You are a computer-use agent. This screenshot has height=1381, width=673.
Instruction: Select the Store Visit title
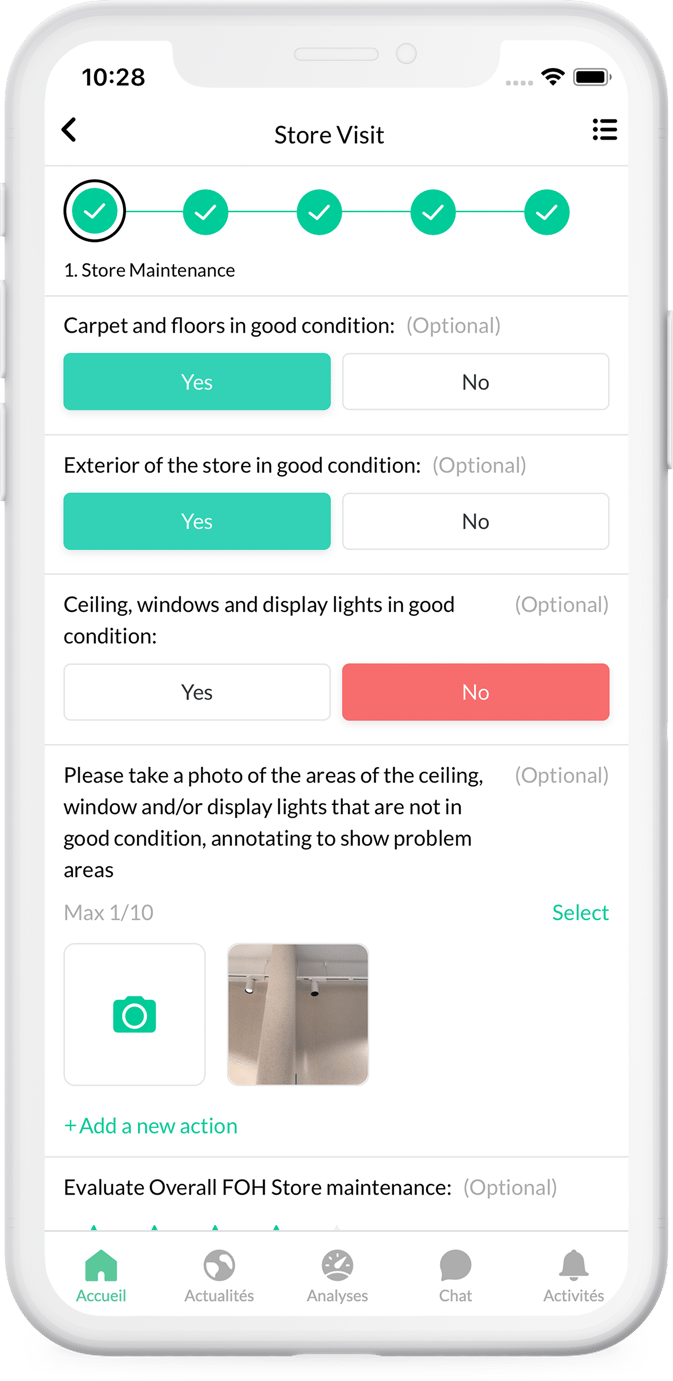[x=329, y=134]
